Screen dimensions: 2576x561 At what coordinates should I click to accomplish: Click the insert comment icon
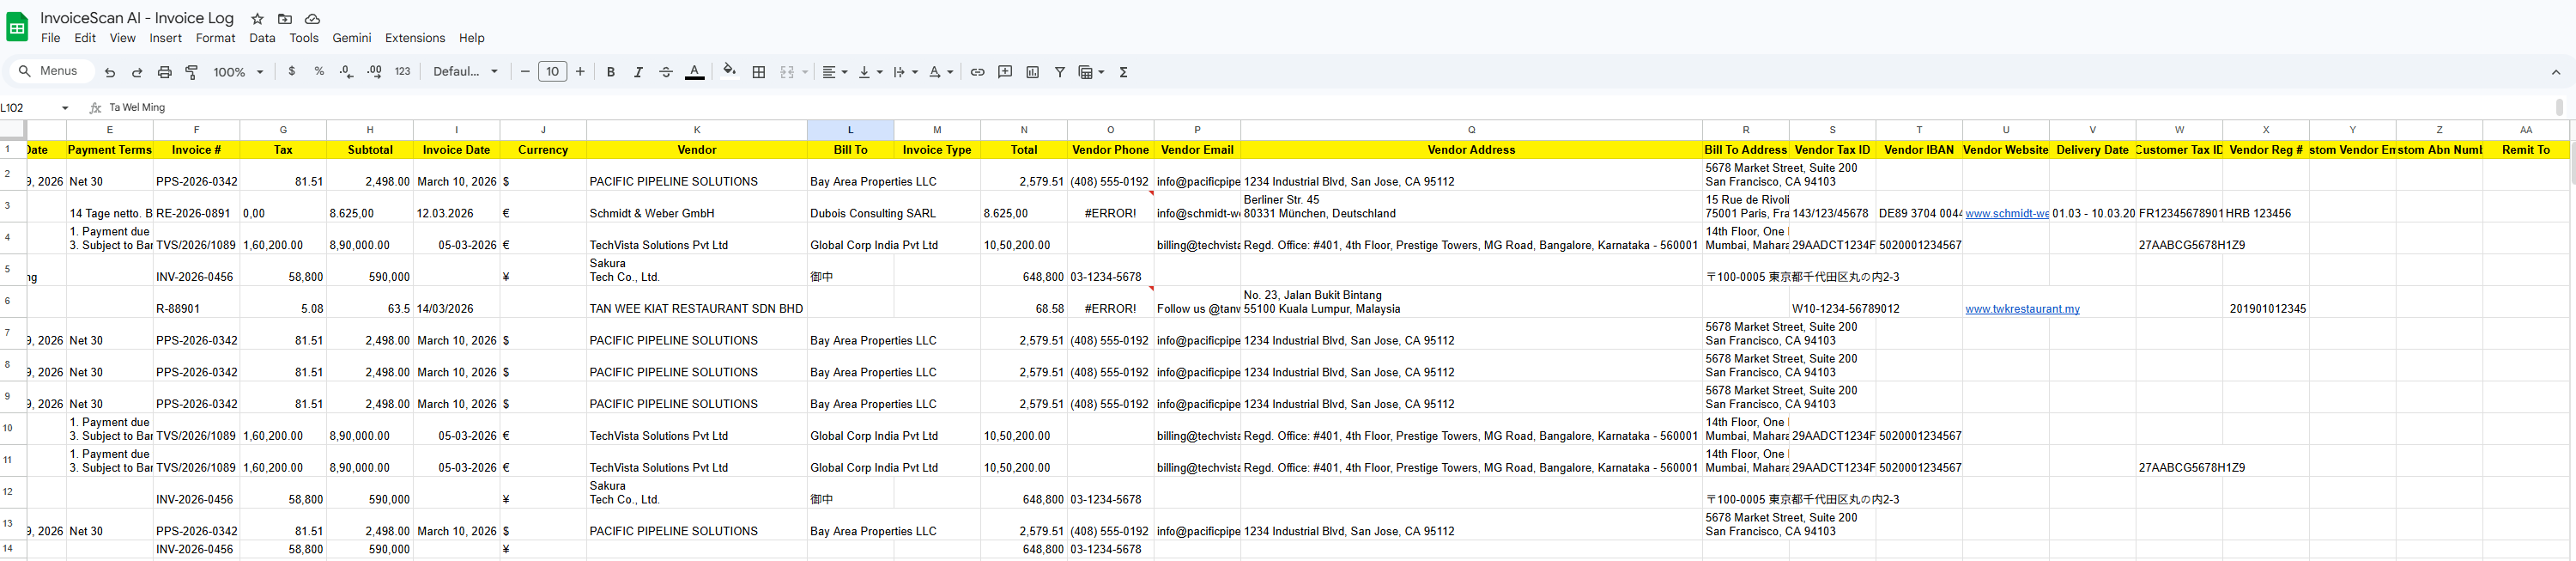click(1005, 72)
